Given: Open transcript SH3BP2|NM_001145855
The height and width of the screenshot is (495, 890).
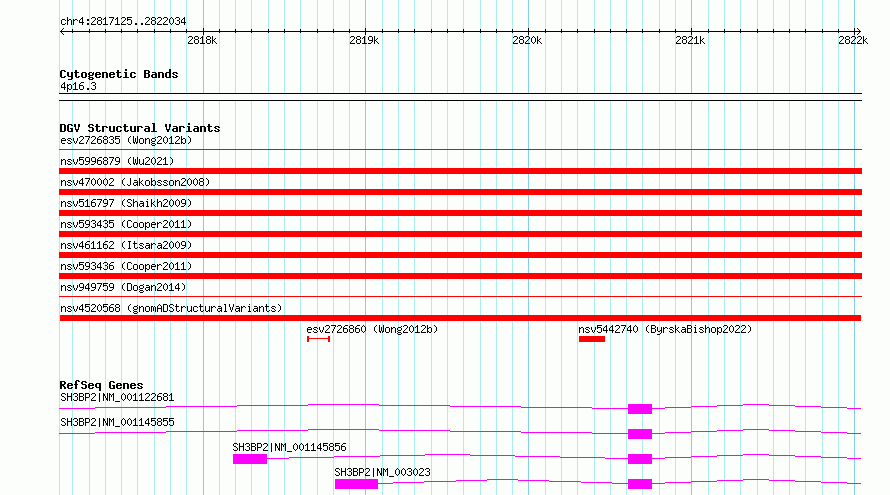Looking at the screenshot, I should 117,422.
